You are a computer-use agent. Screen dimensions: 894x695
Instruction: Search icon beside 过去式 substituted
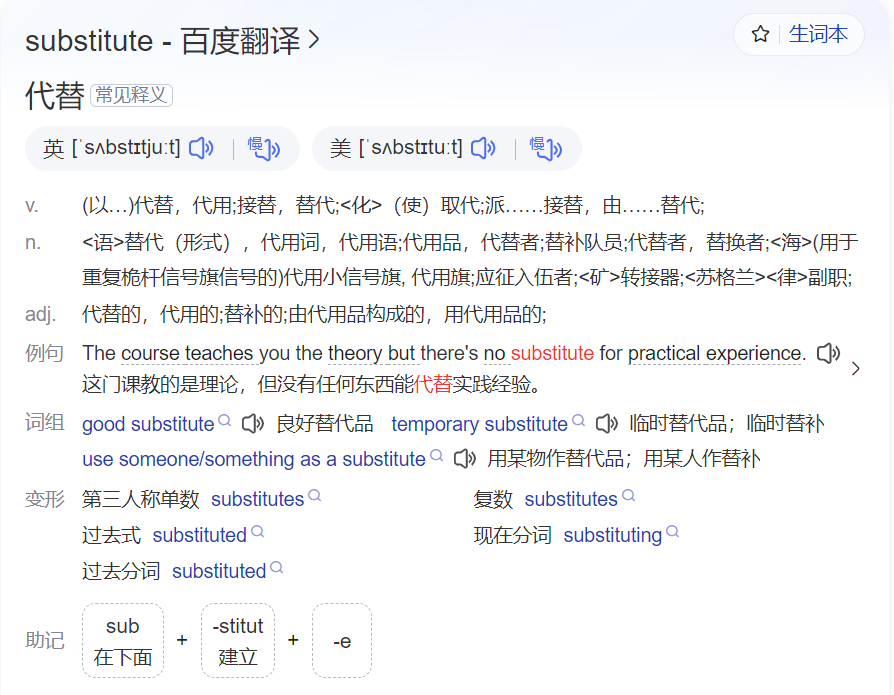[x=258, y=531]
